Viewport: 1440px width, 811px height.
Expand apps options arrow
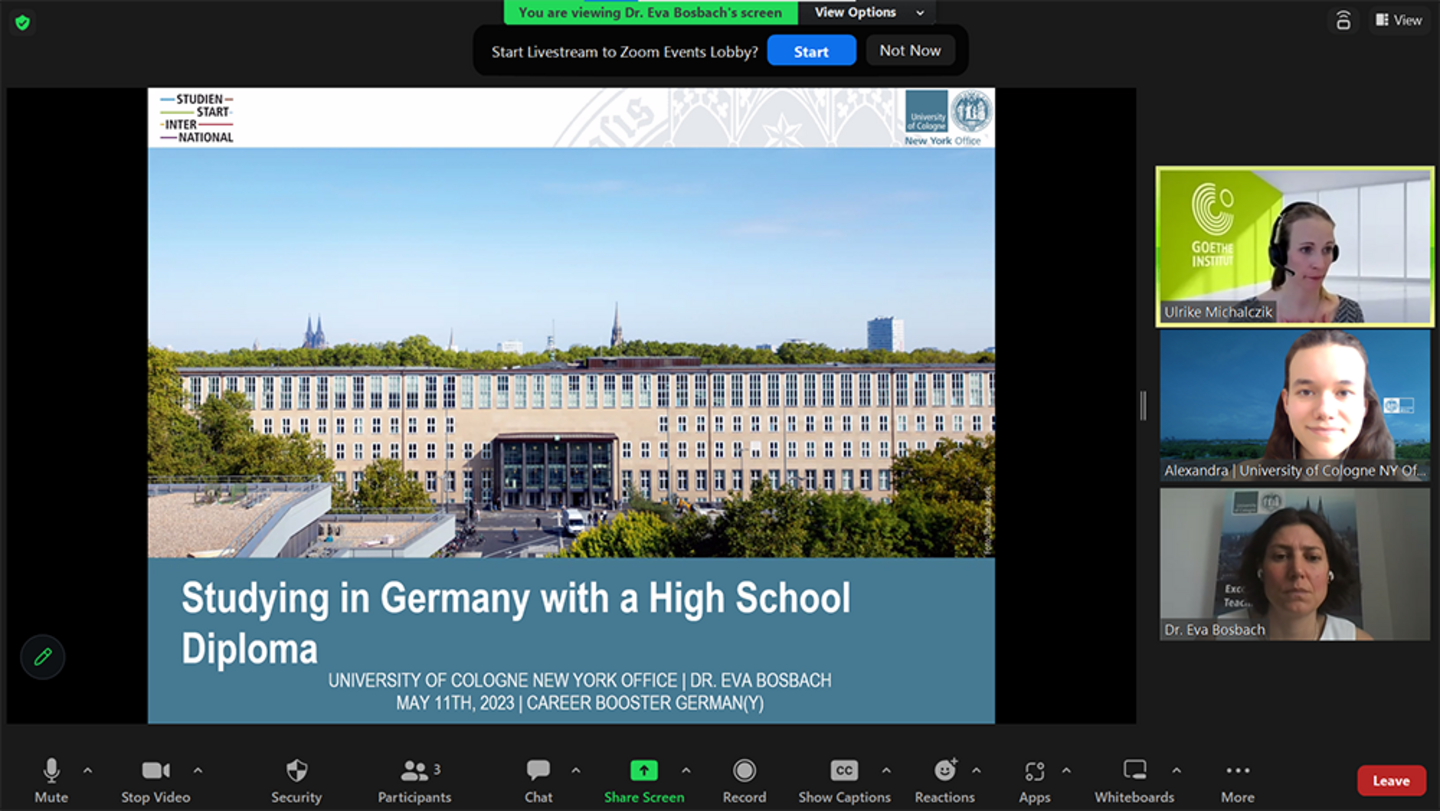coord(1066,771)
